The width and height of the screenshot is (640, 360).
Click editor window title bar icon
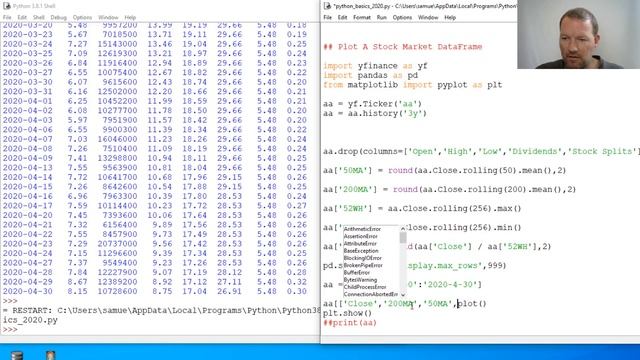[x=327, y=6]
